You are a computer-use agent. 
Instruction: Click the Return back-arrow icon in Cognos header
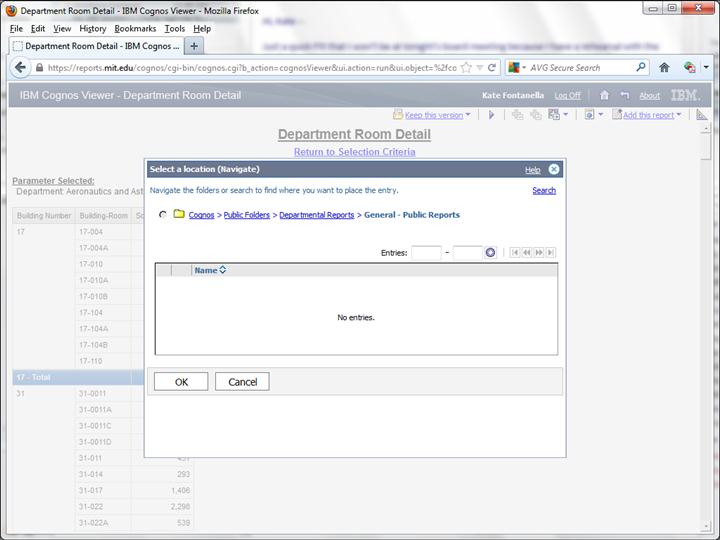(x=624, y=95)
